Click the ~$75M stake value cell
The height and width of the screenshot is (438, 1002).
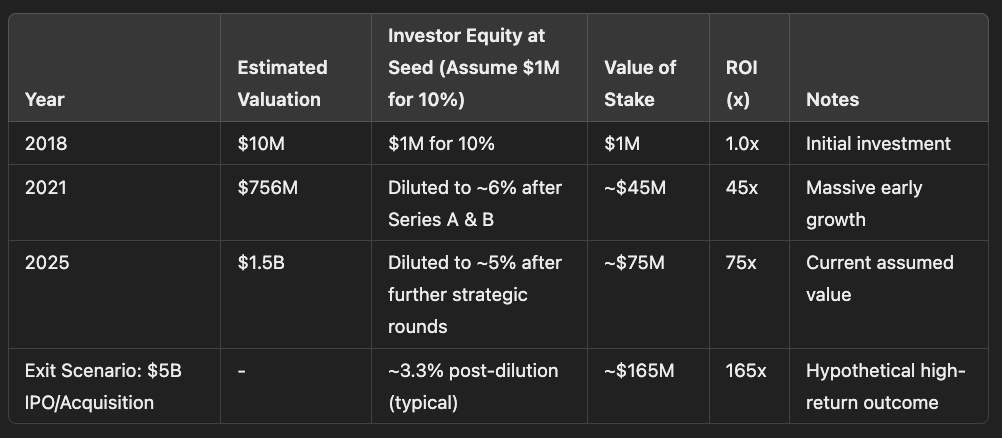click(x=634, y=263)
